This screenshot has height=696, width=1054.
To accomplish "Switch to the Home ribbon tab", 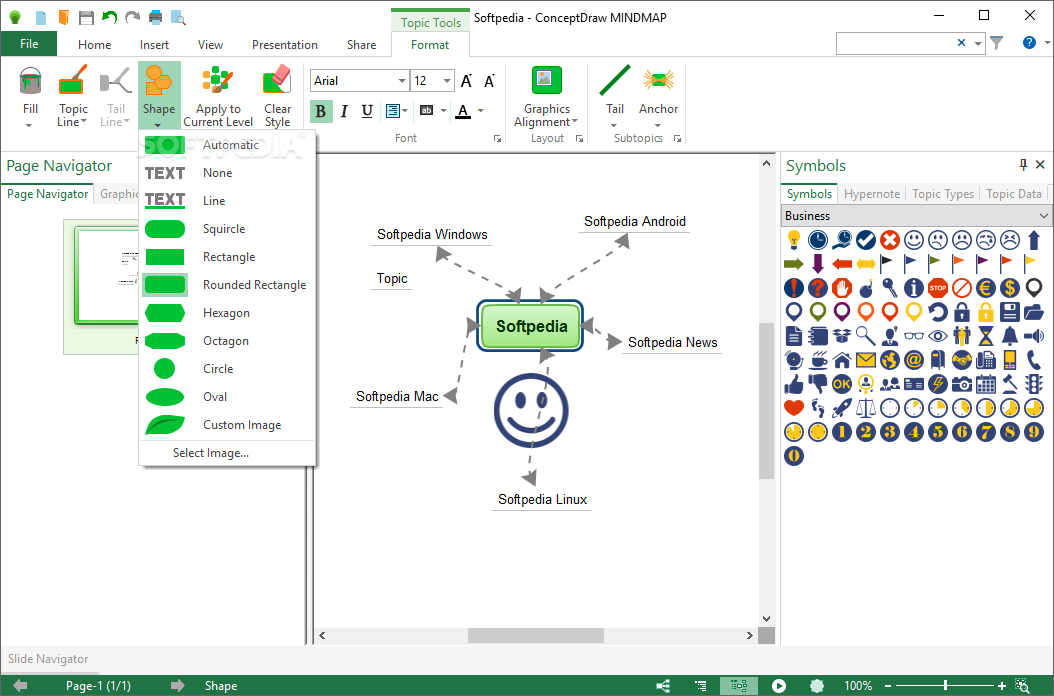I will coord(94,44).
